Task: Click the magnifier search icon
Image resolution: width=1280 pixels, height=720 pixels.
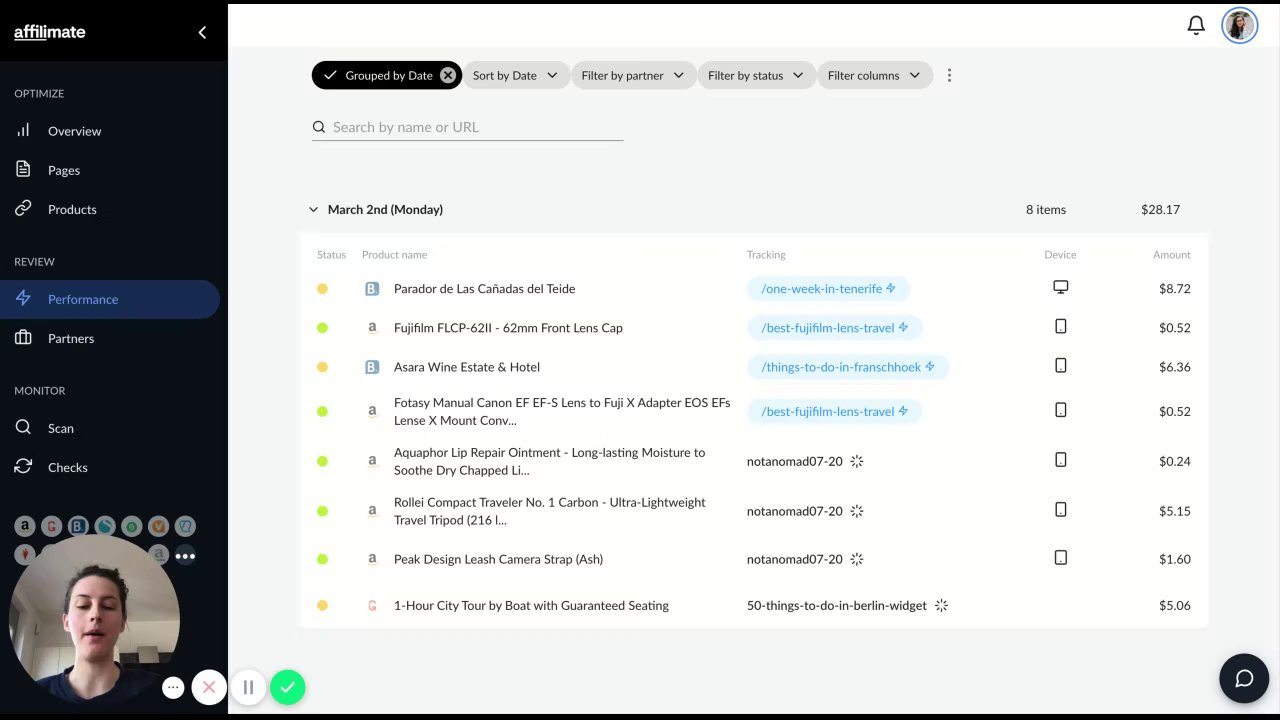Action: (x=319, y=127)
